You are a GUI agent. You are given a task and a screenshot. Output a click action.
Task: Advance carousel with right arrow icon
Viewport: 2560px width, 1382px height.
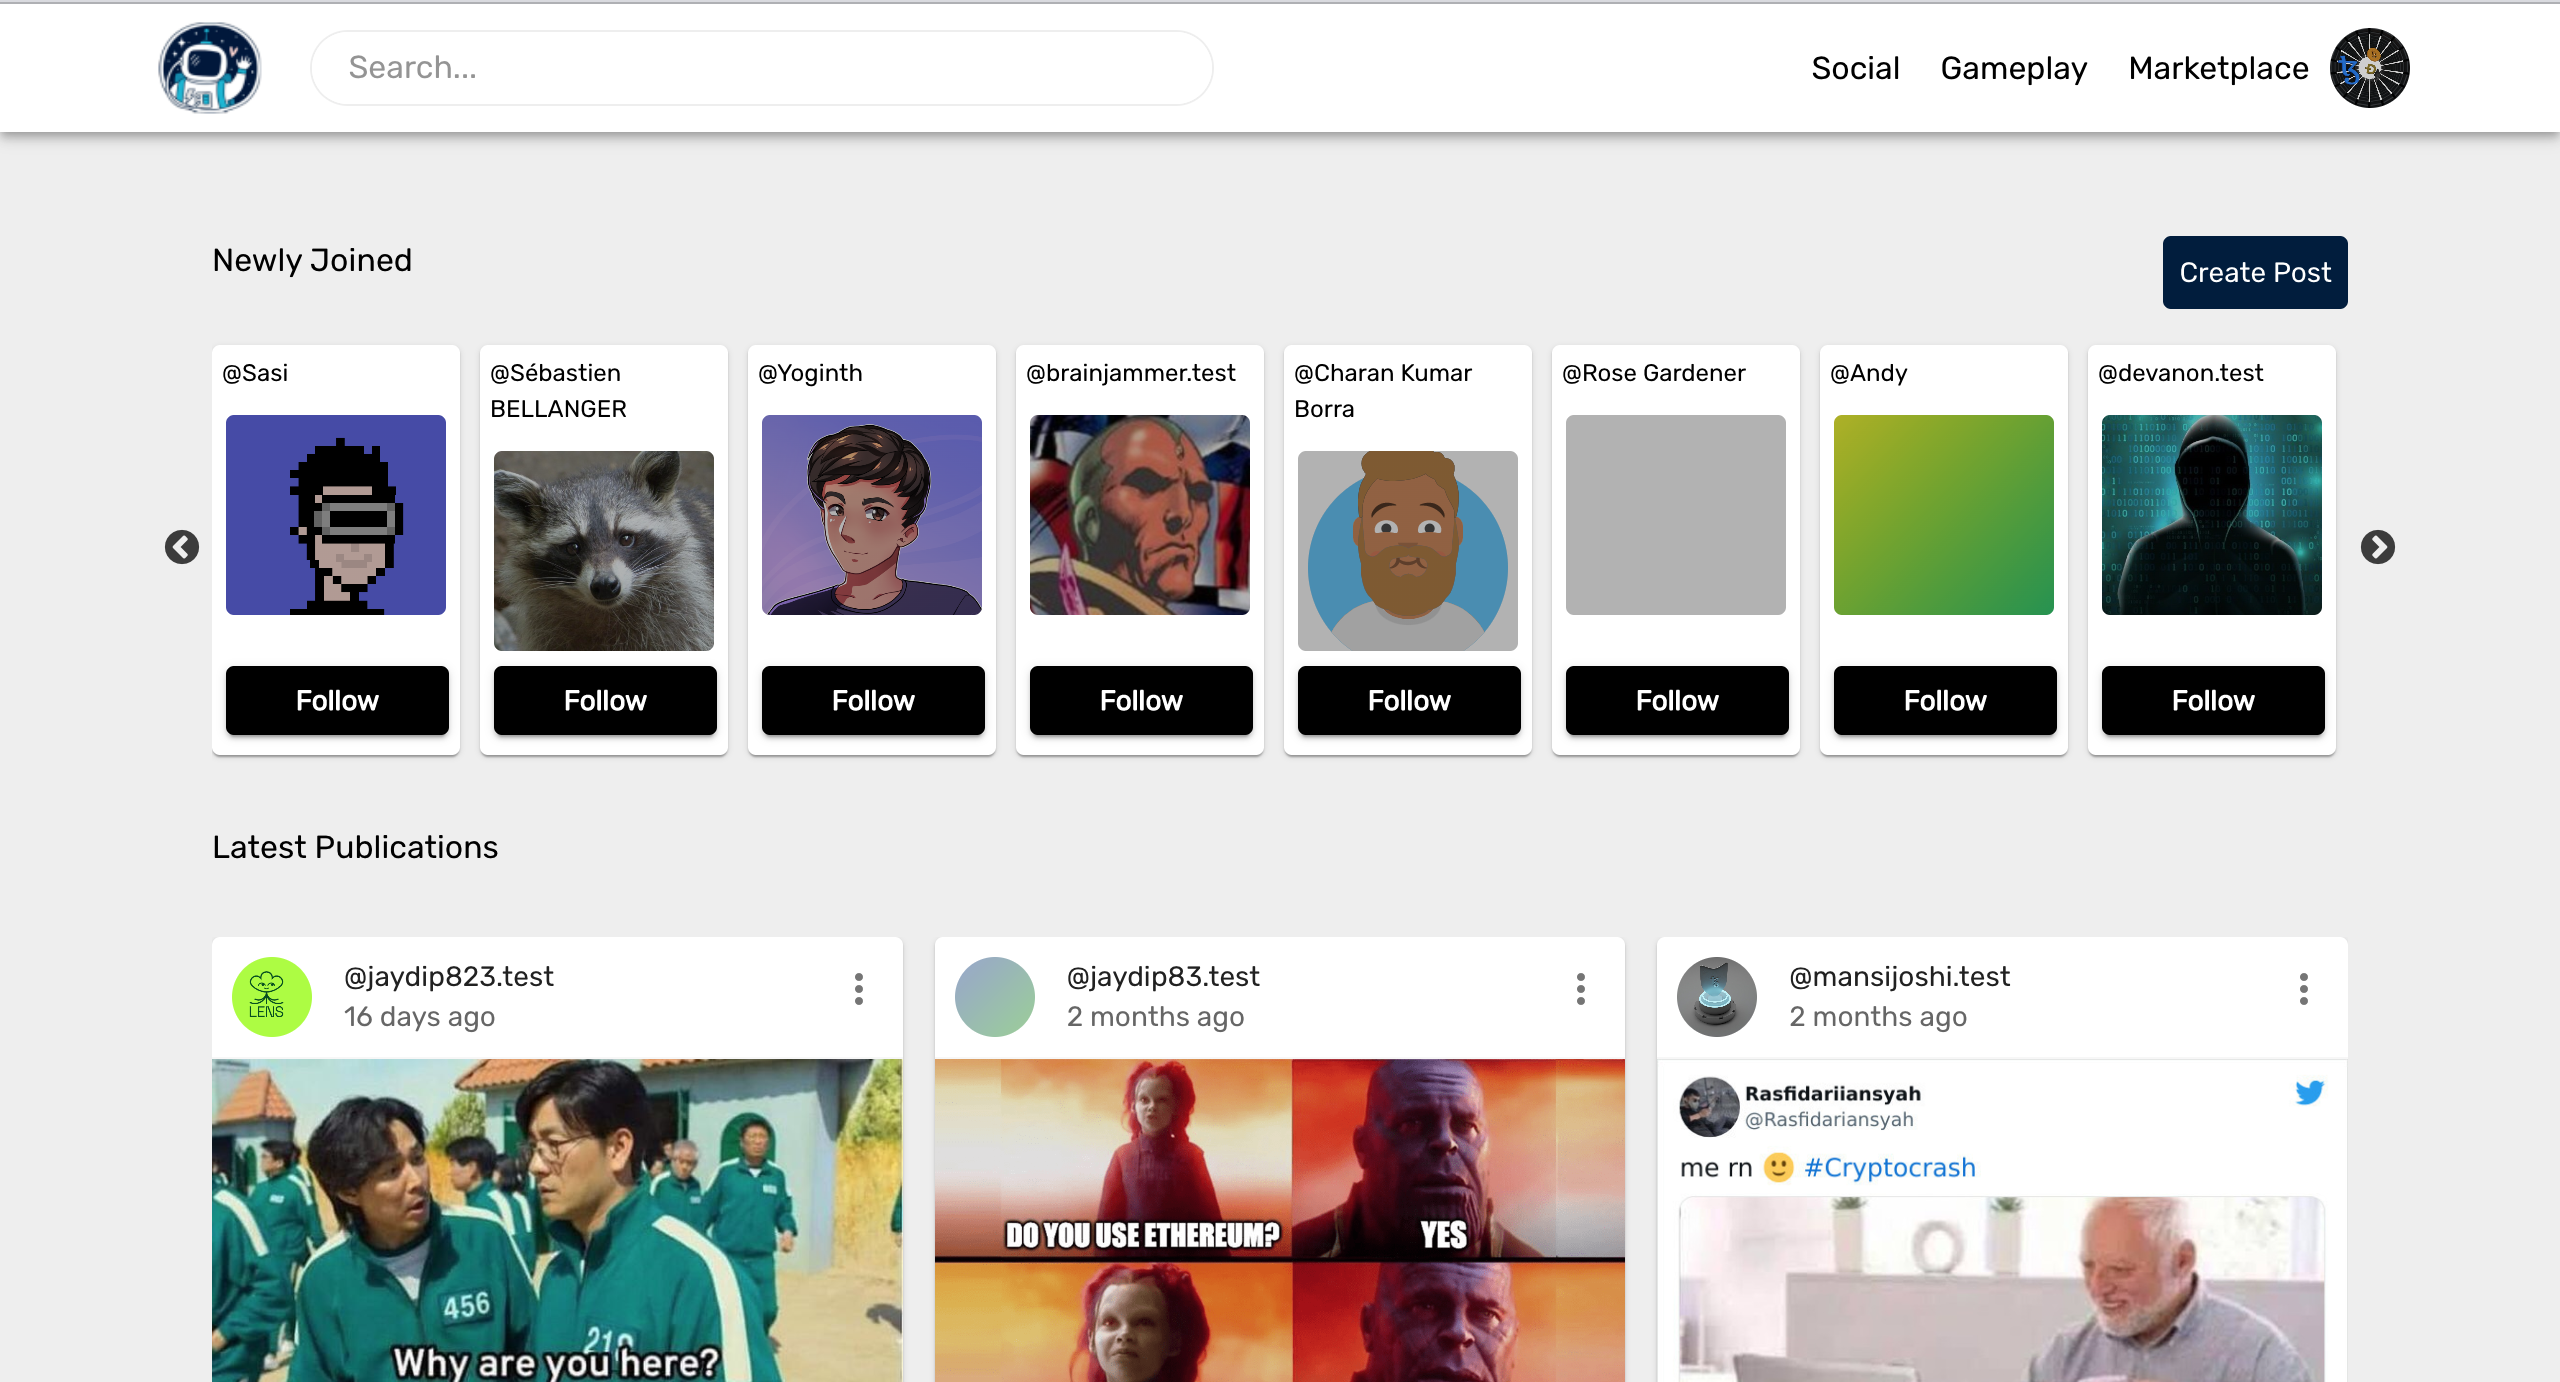pos(2377,547)
